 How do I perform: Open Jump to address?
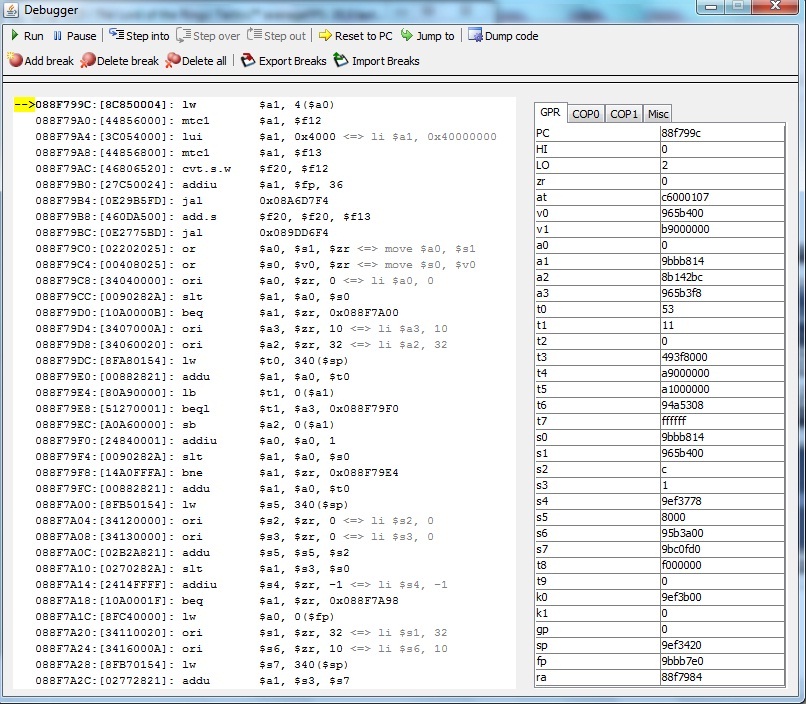point(428,36)
